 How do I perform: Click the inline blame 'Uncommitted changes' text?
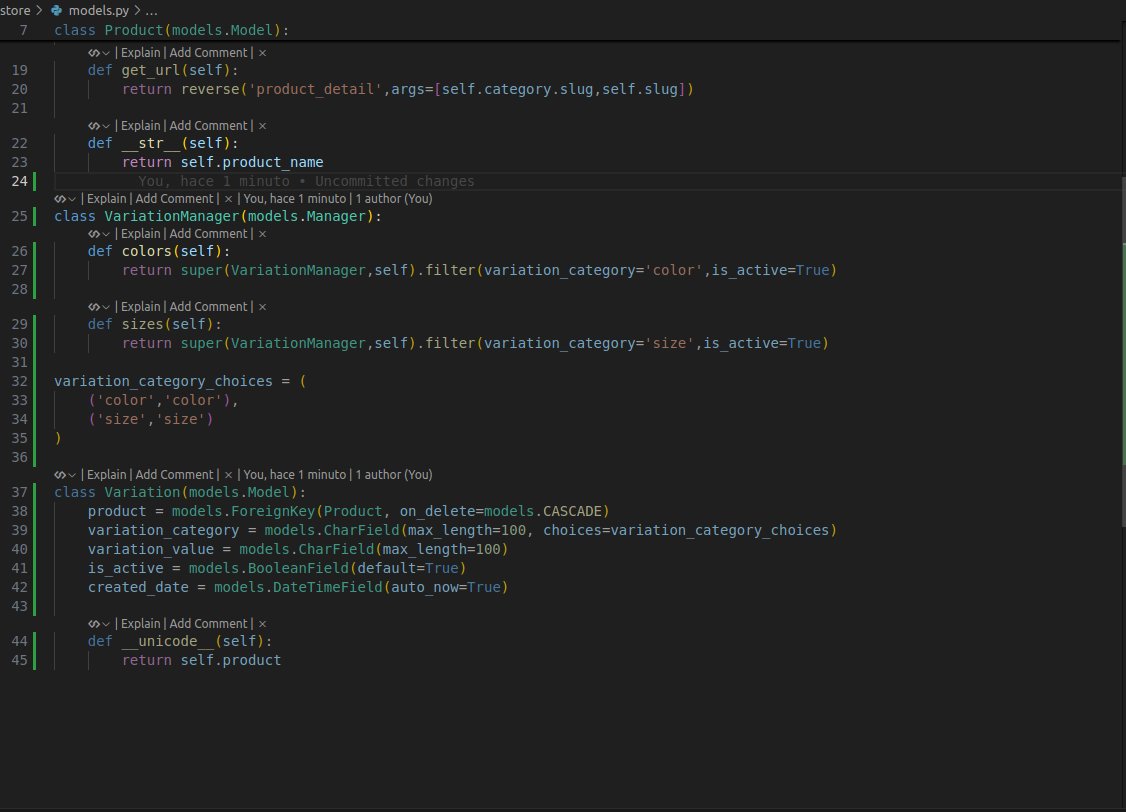coord(394,182)
